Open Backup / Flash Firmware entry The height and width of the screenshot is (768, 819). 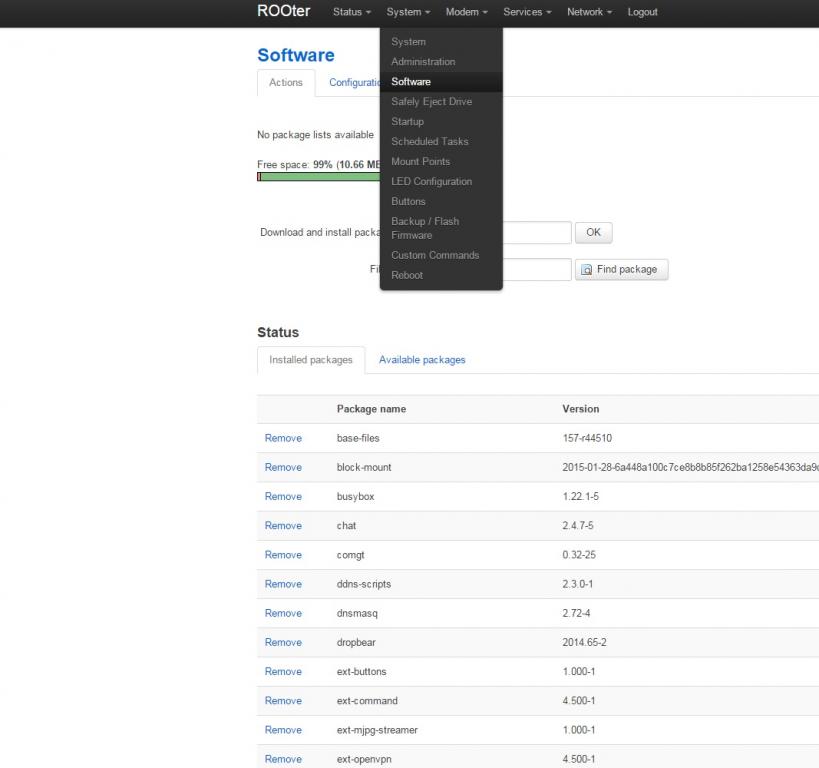(441, 228)
